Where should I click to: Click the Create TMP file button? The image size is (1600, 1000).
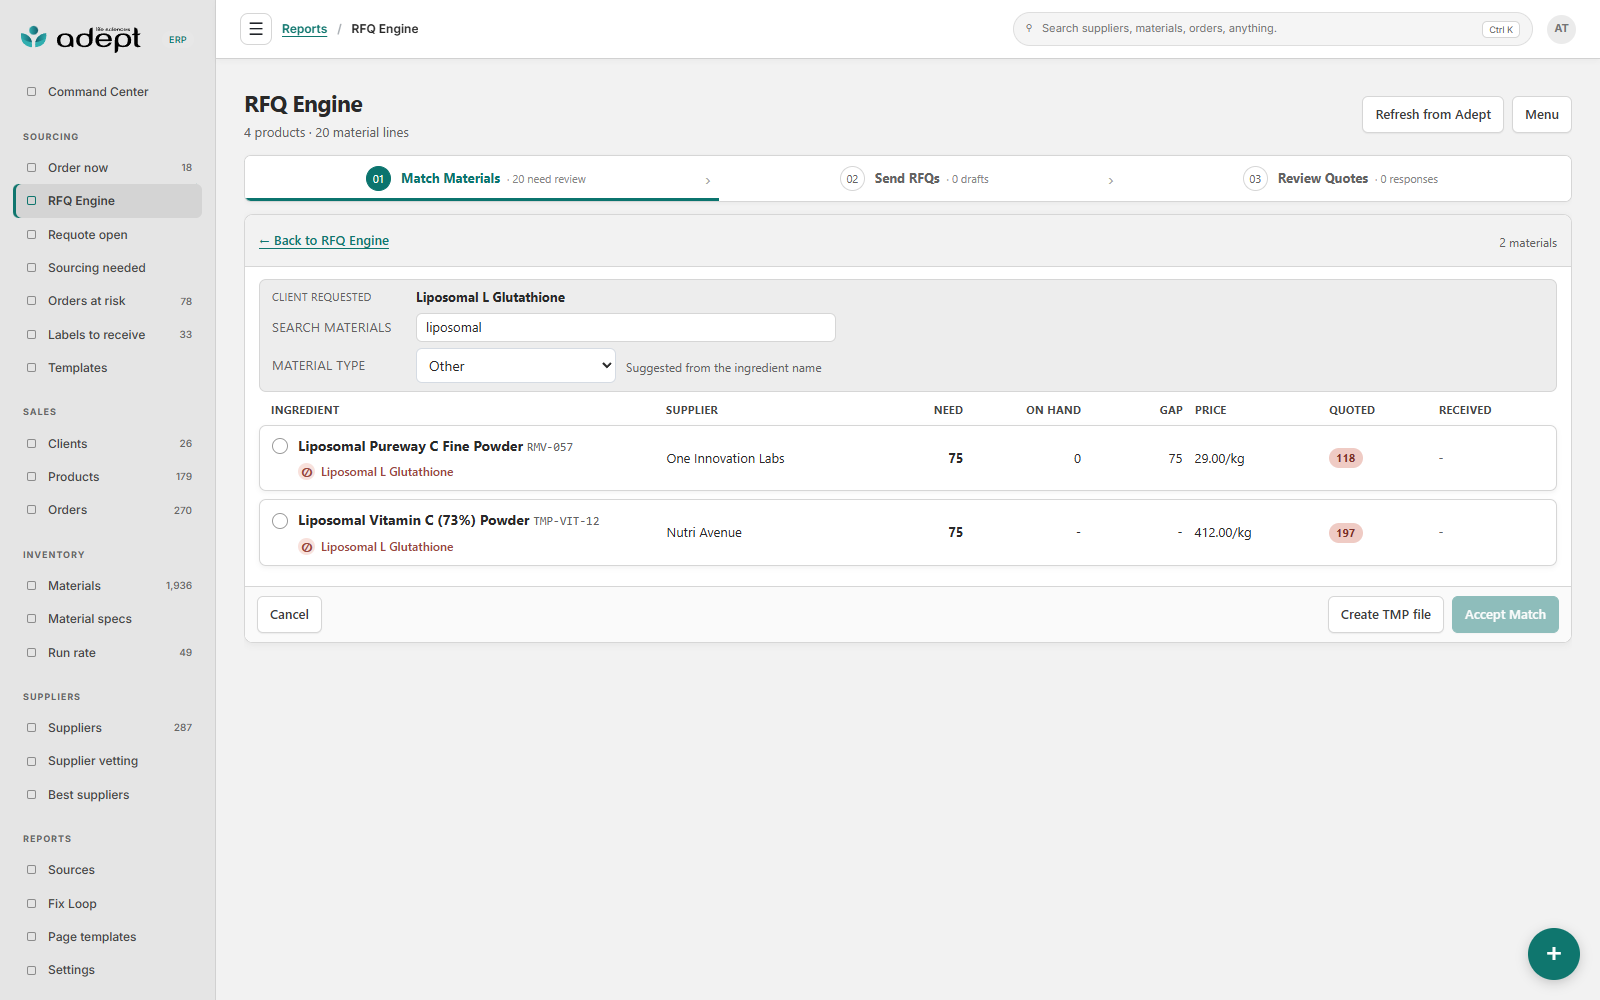tap(1385, 615)
